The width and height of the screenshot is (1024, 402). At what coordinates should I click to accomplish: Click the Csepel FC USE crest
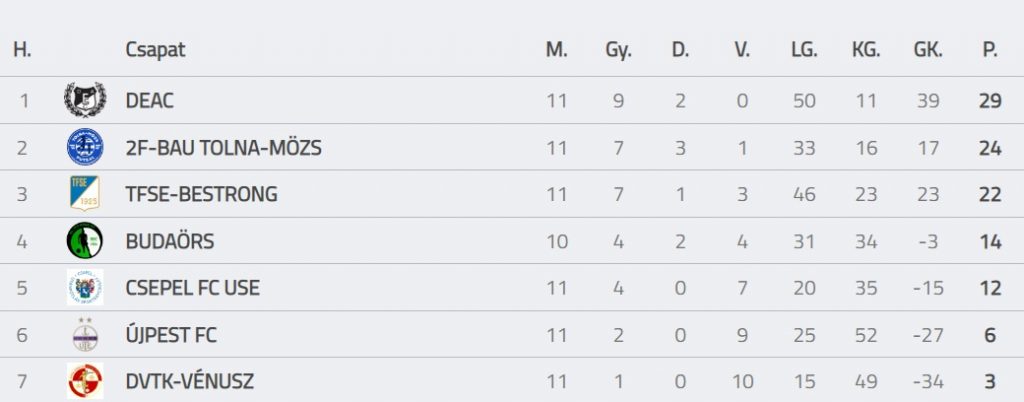[85, 287]
